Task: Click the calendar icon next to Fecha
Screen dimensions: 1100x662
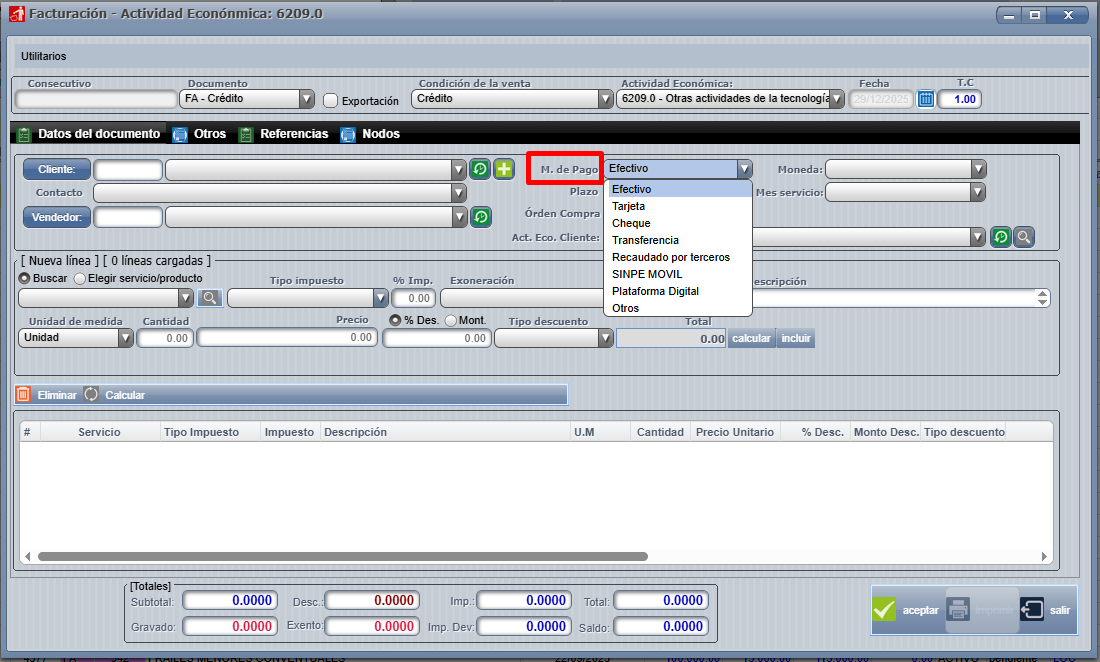Action: [x=925, y=99]
